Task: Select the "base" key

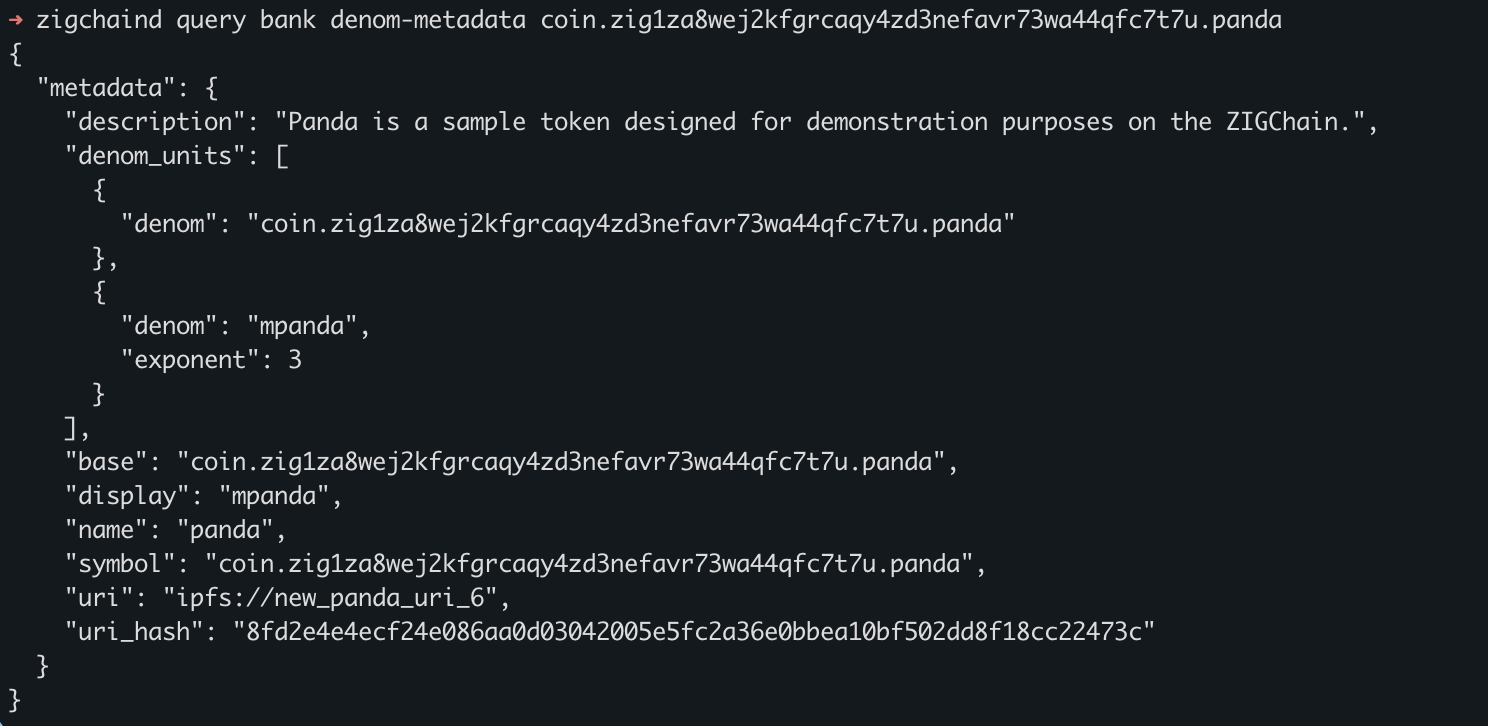Action: (x=106, y=462)
